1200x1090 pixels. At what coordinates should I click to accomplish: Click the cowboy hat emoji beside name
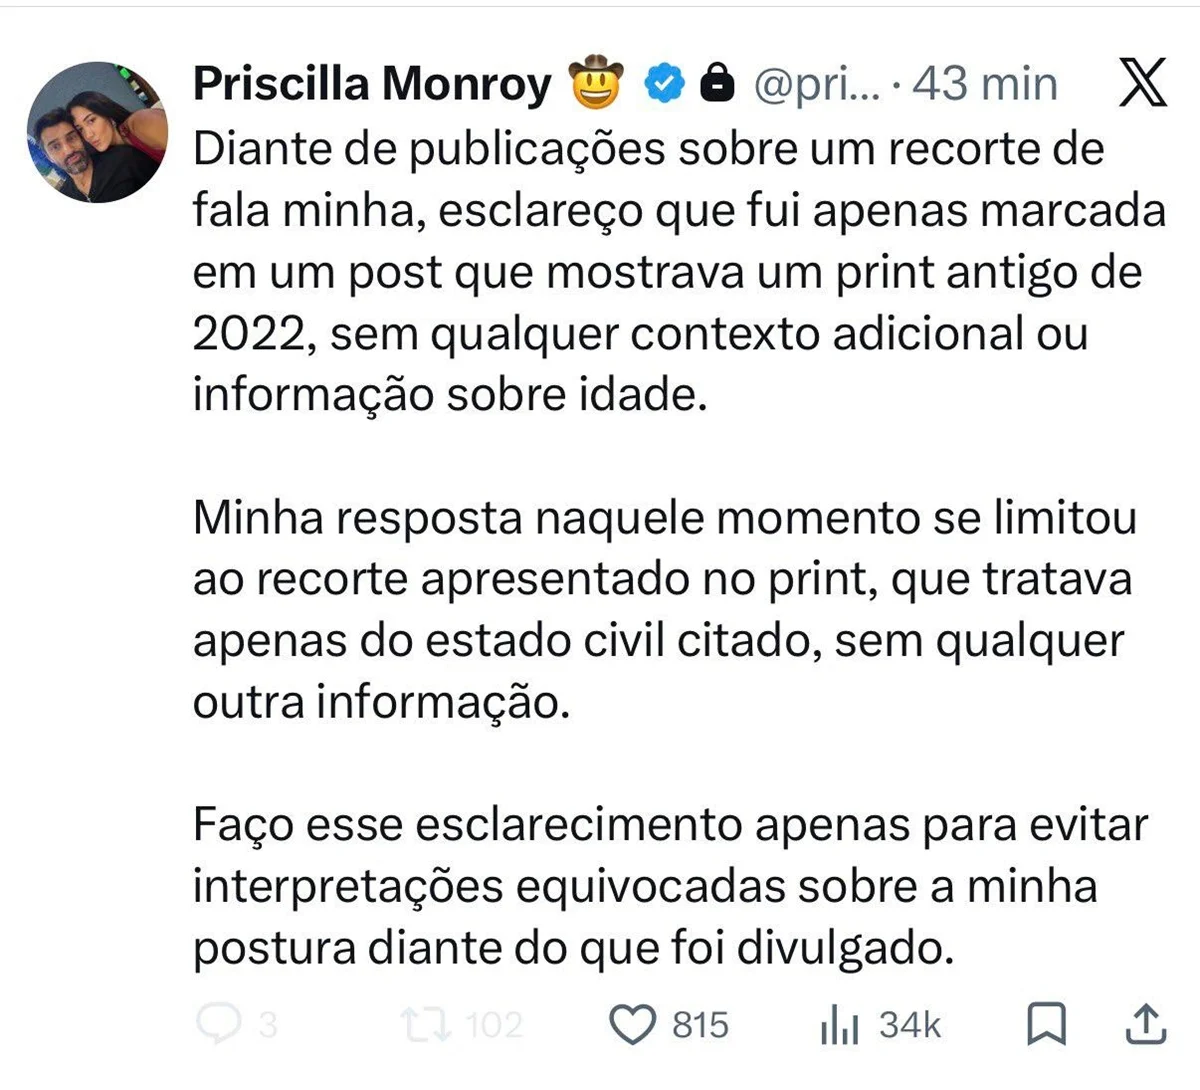pyautogui.click(x=595, y=84)
